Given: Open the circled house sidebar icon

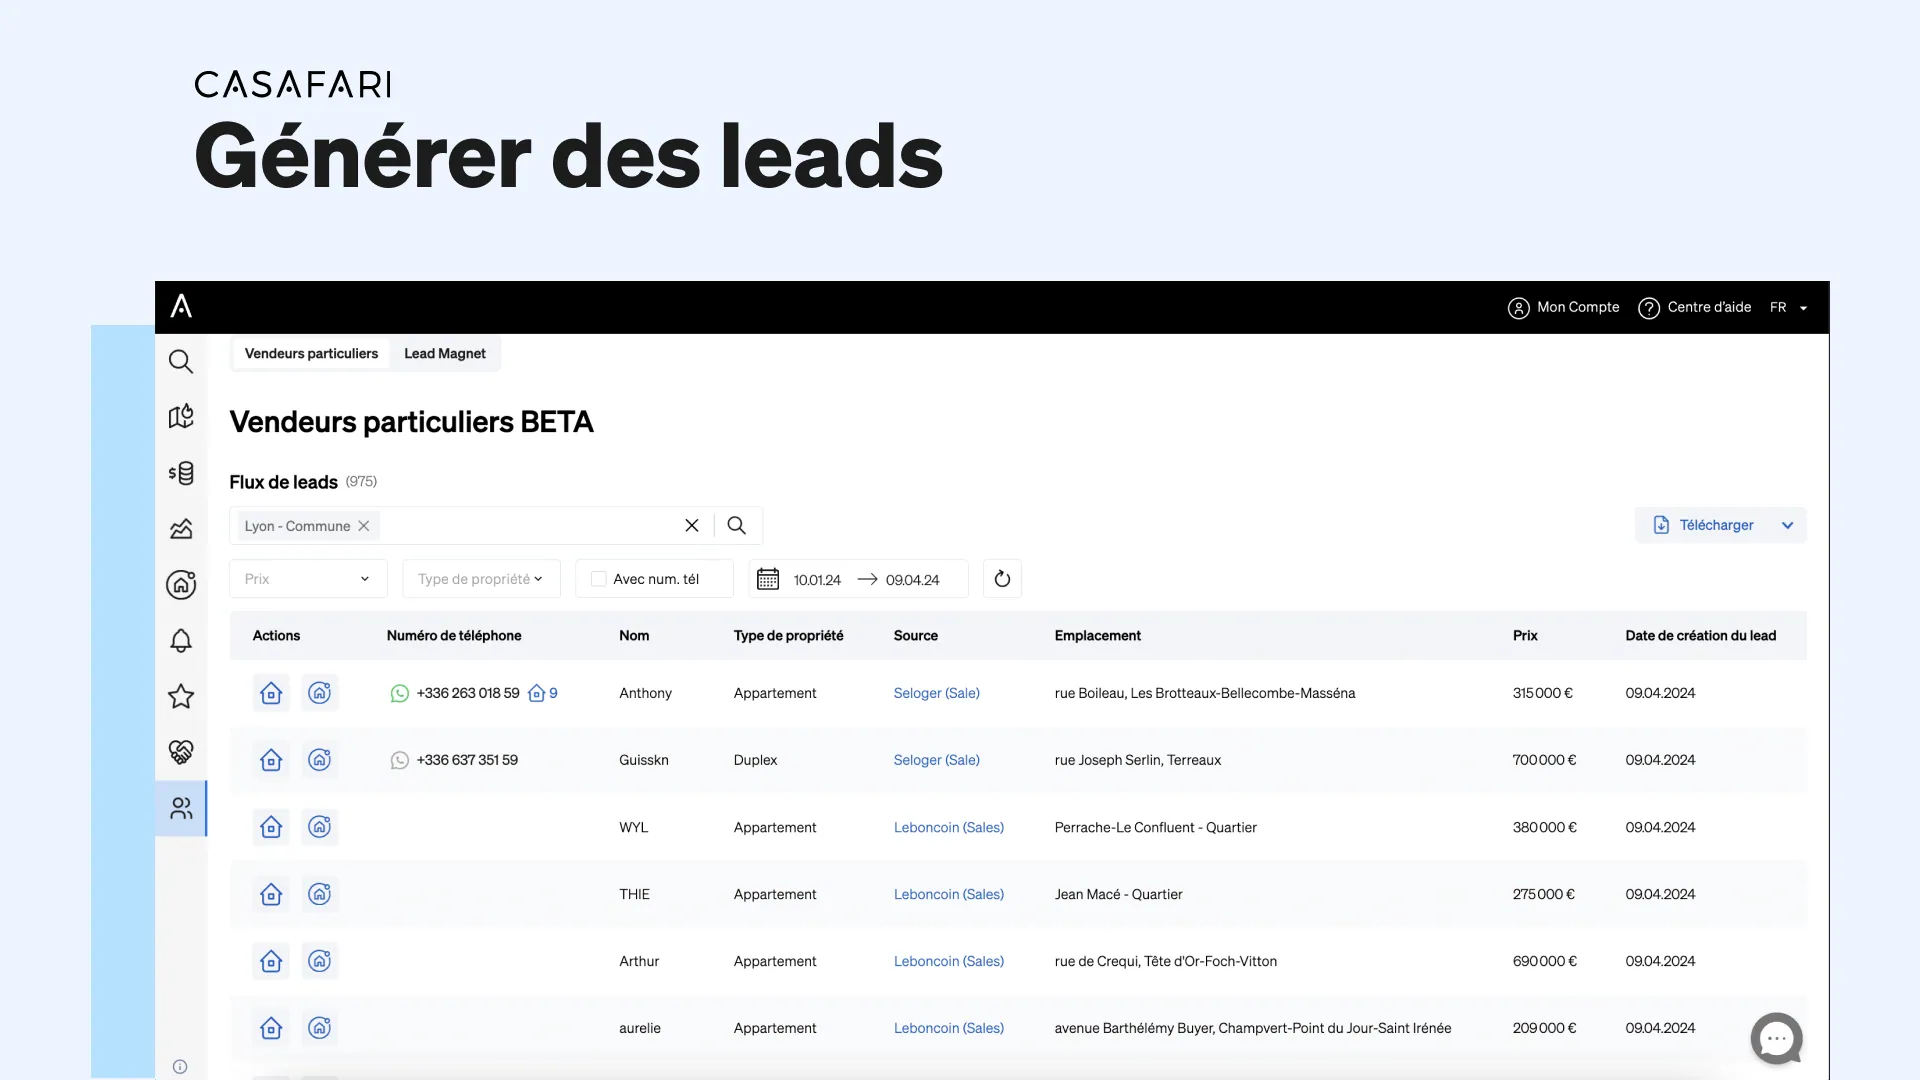Looking at the screenshot, I should (181, 585).
